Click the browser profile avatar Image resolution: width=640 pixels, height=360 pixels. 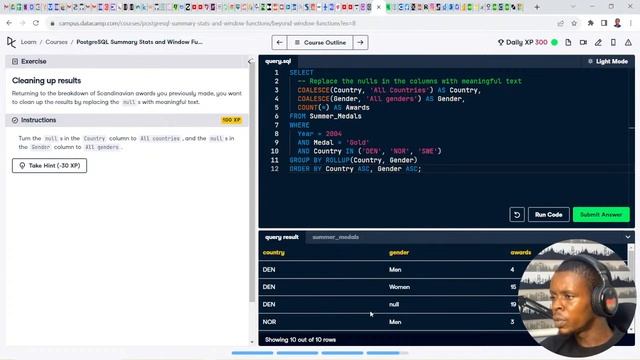click(617, 23)
